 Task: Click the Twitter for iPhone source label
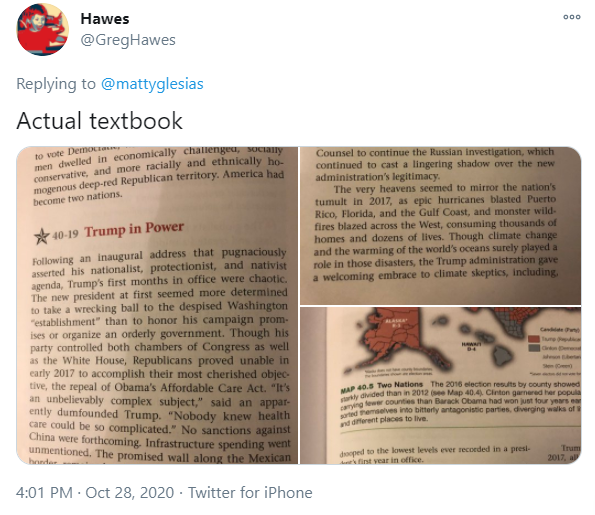[250, 493]
